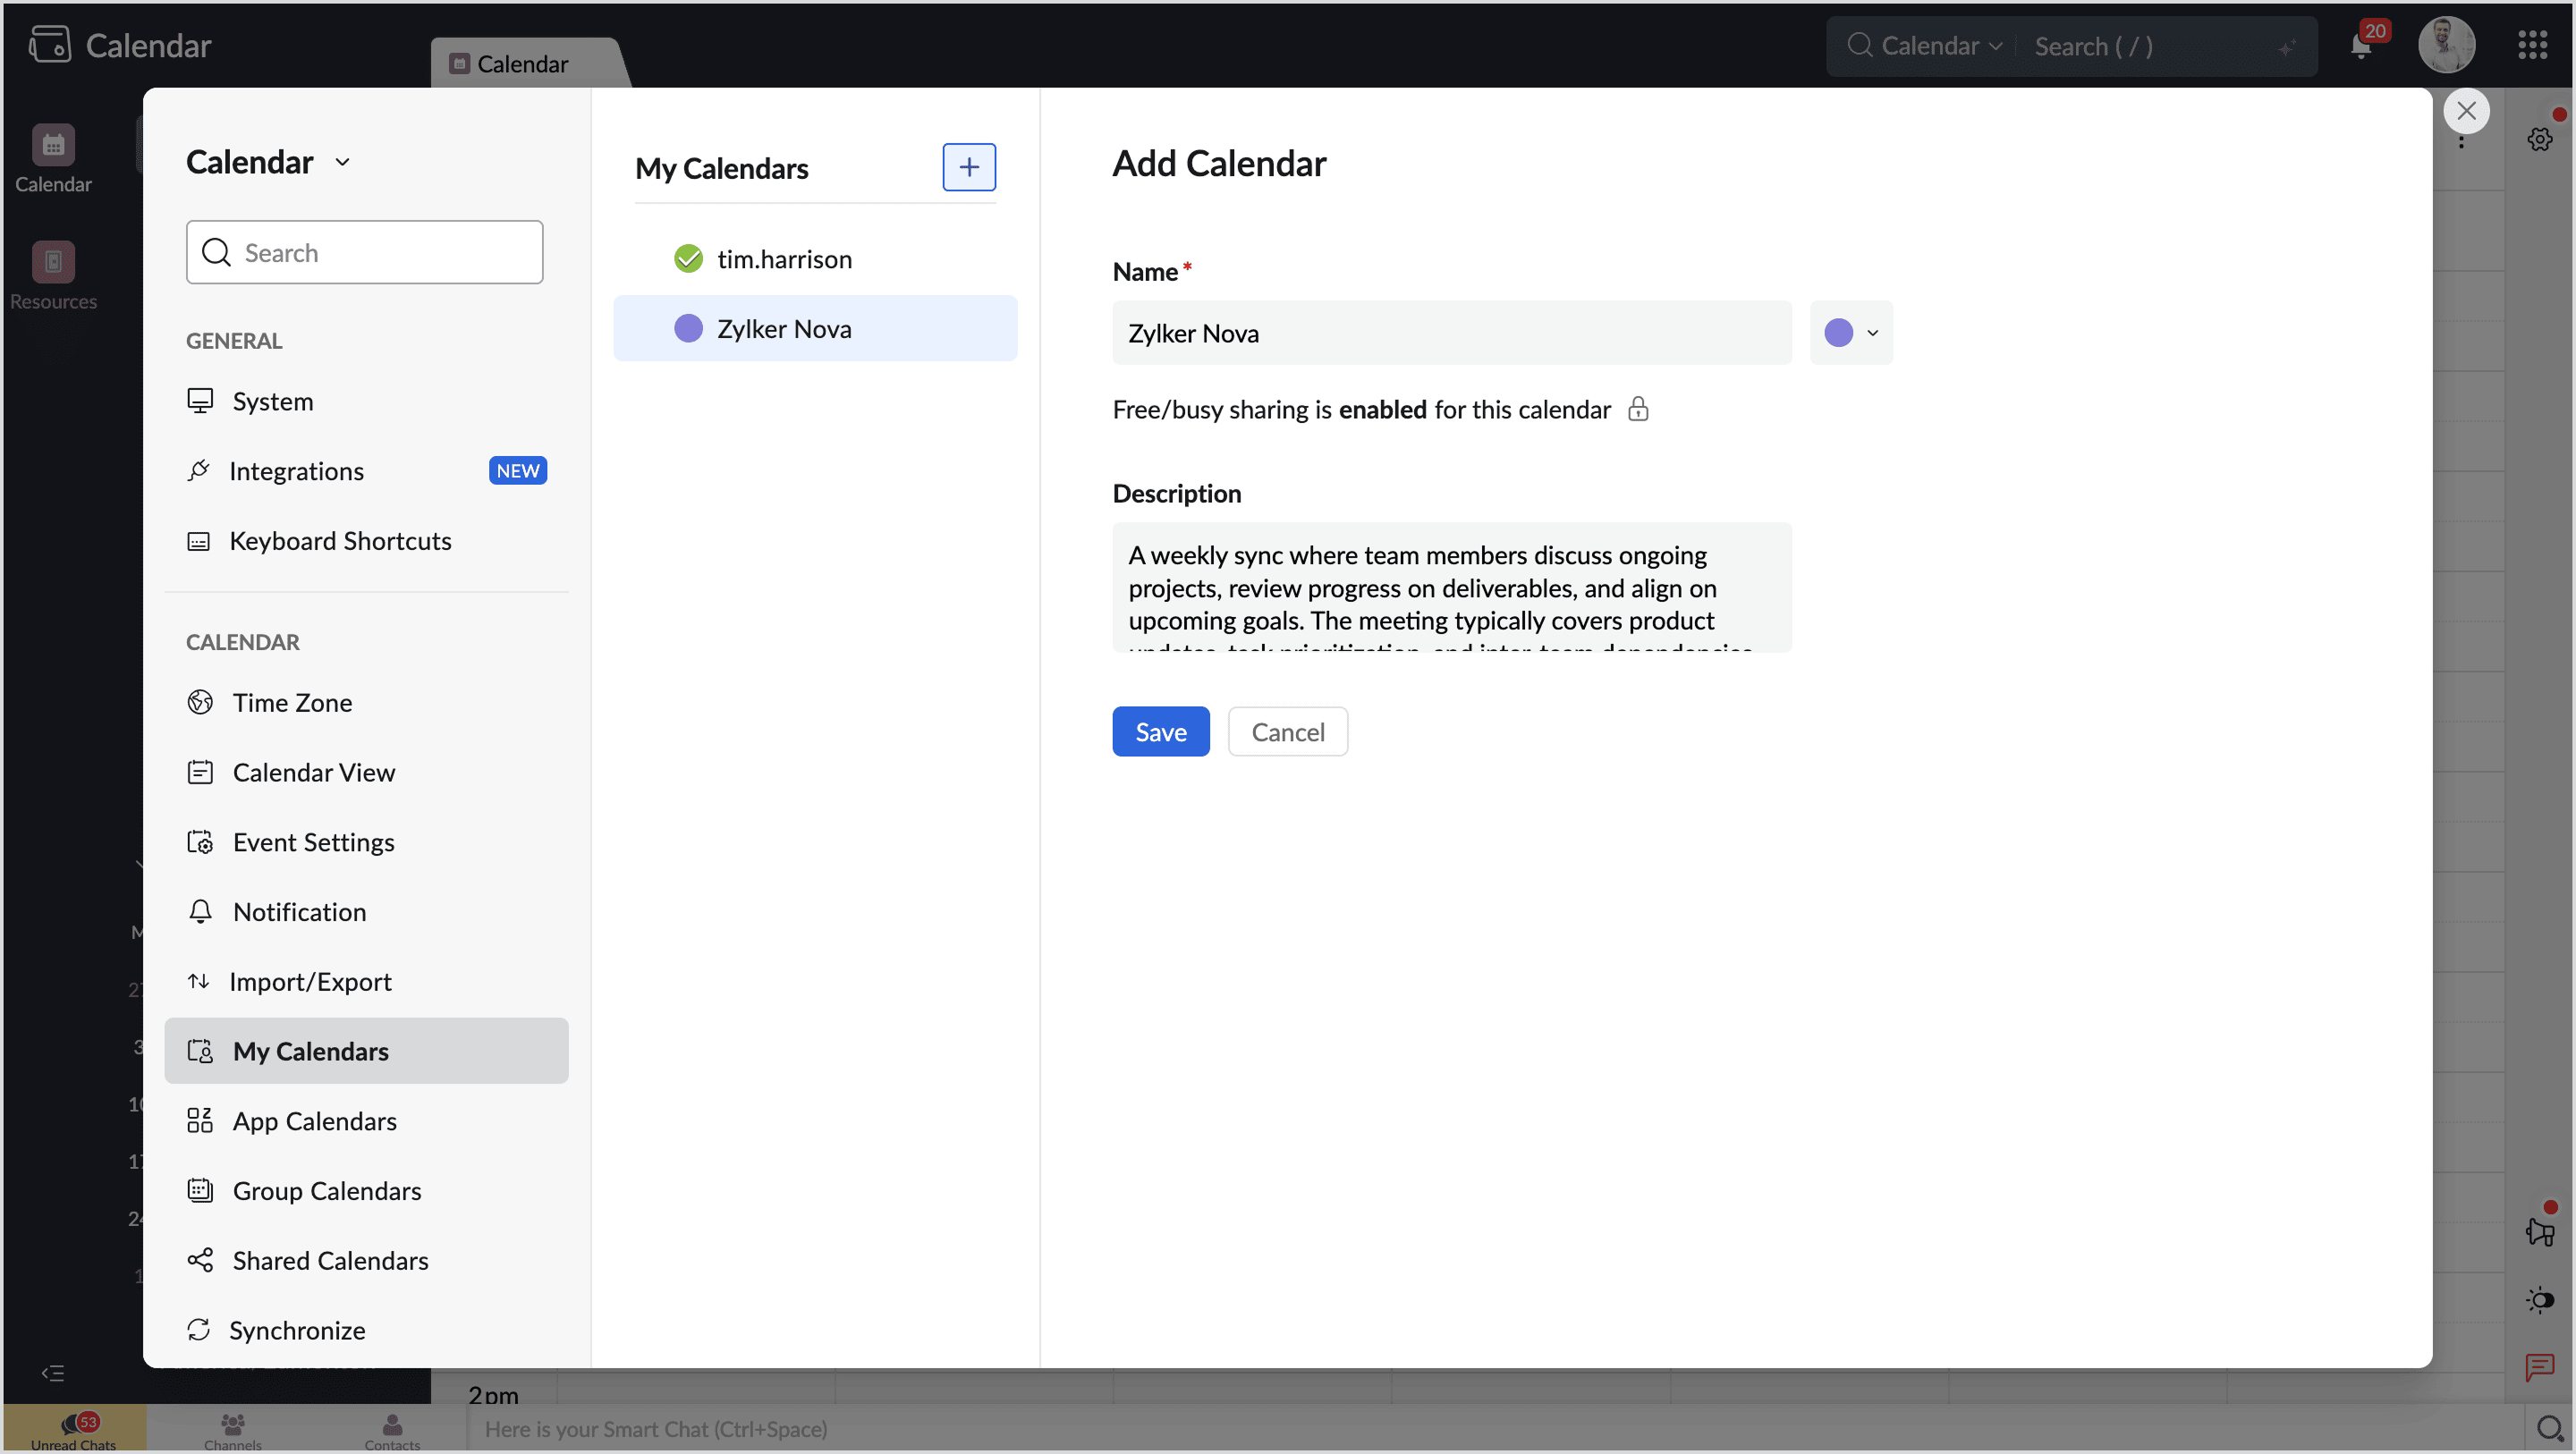The width and height of the screenshot is (2576, 1454).
Task: Click the add new calendar plus icon
Action: pos(968,167)
